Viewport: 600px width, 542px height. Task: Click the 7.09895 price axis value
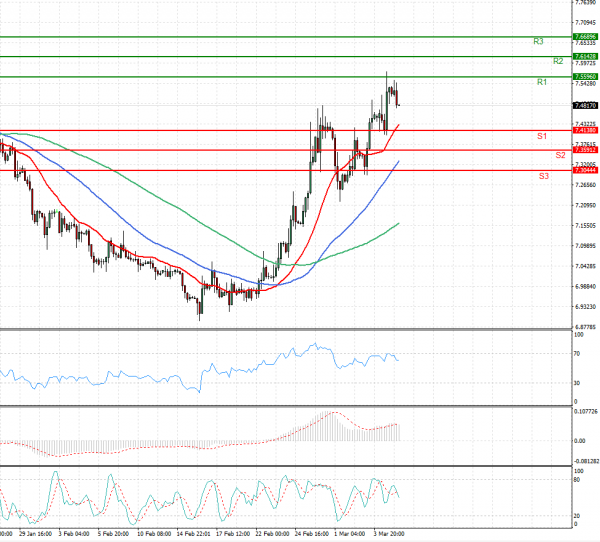(x=585, y=246)
